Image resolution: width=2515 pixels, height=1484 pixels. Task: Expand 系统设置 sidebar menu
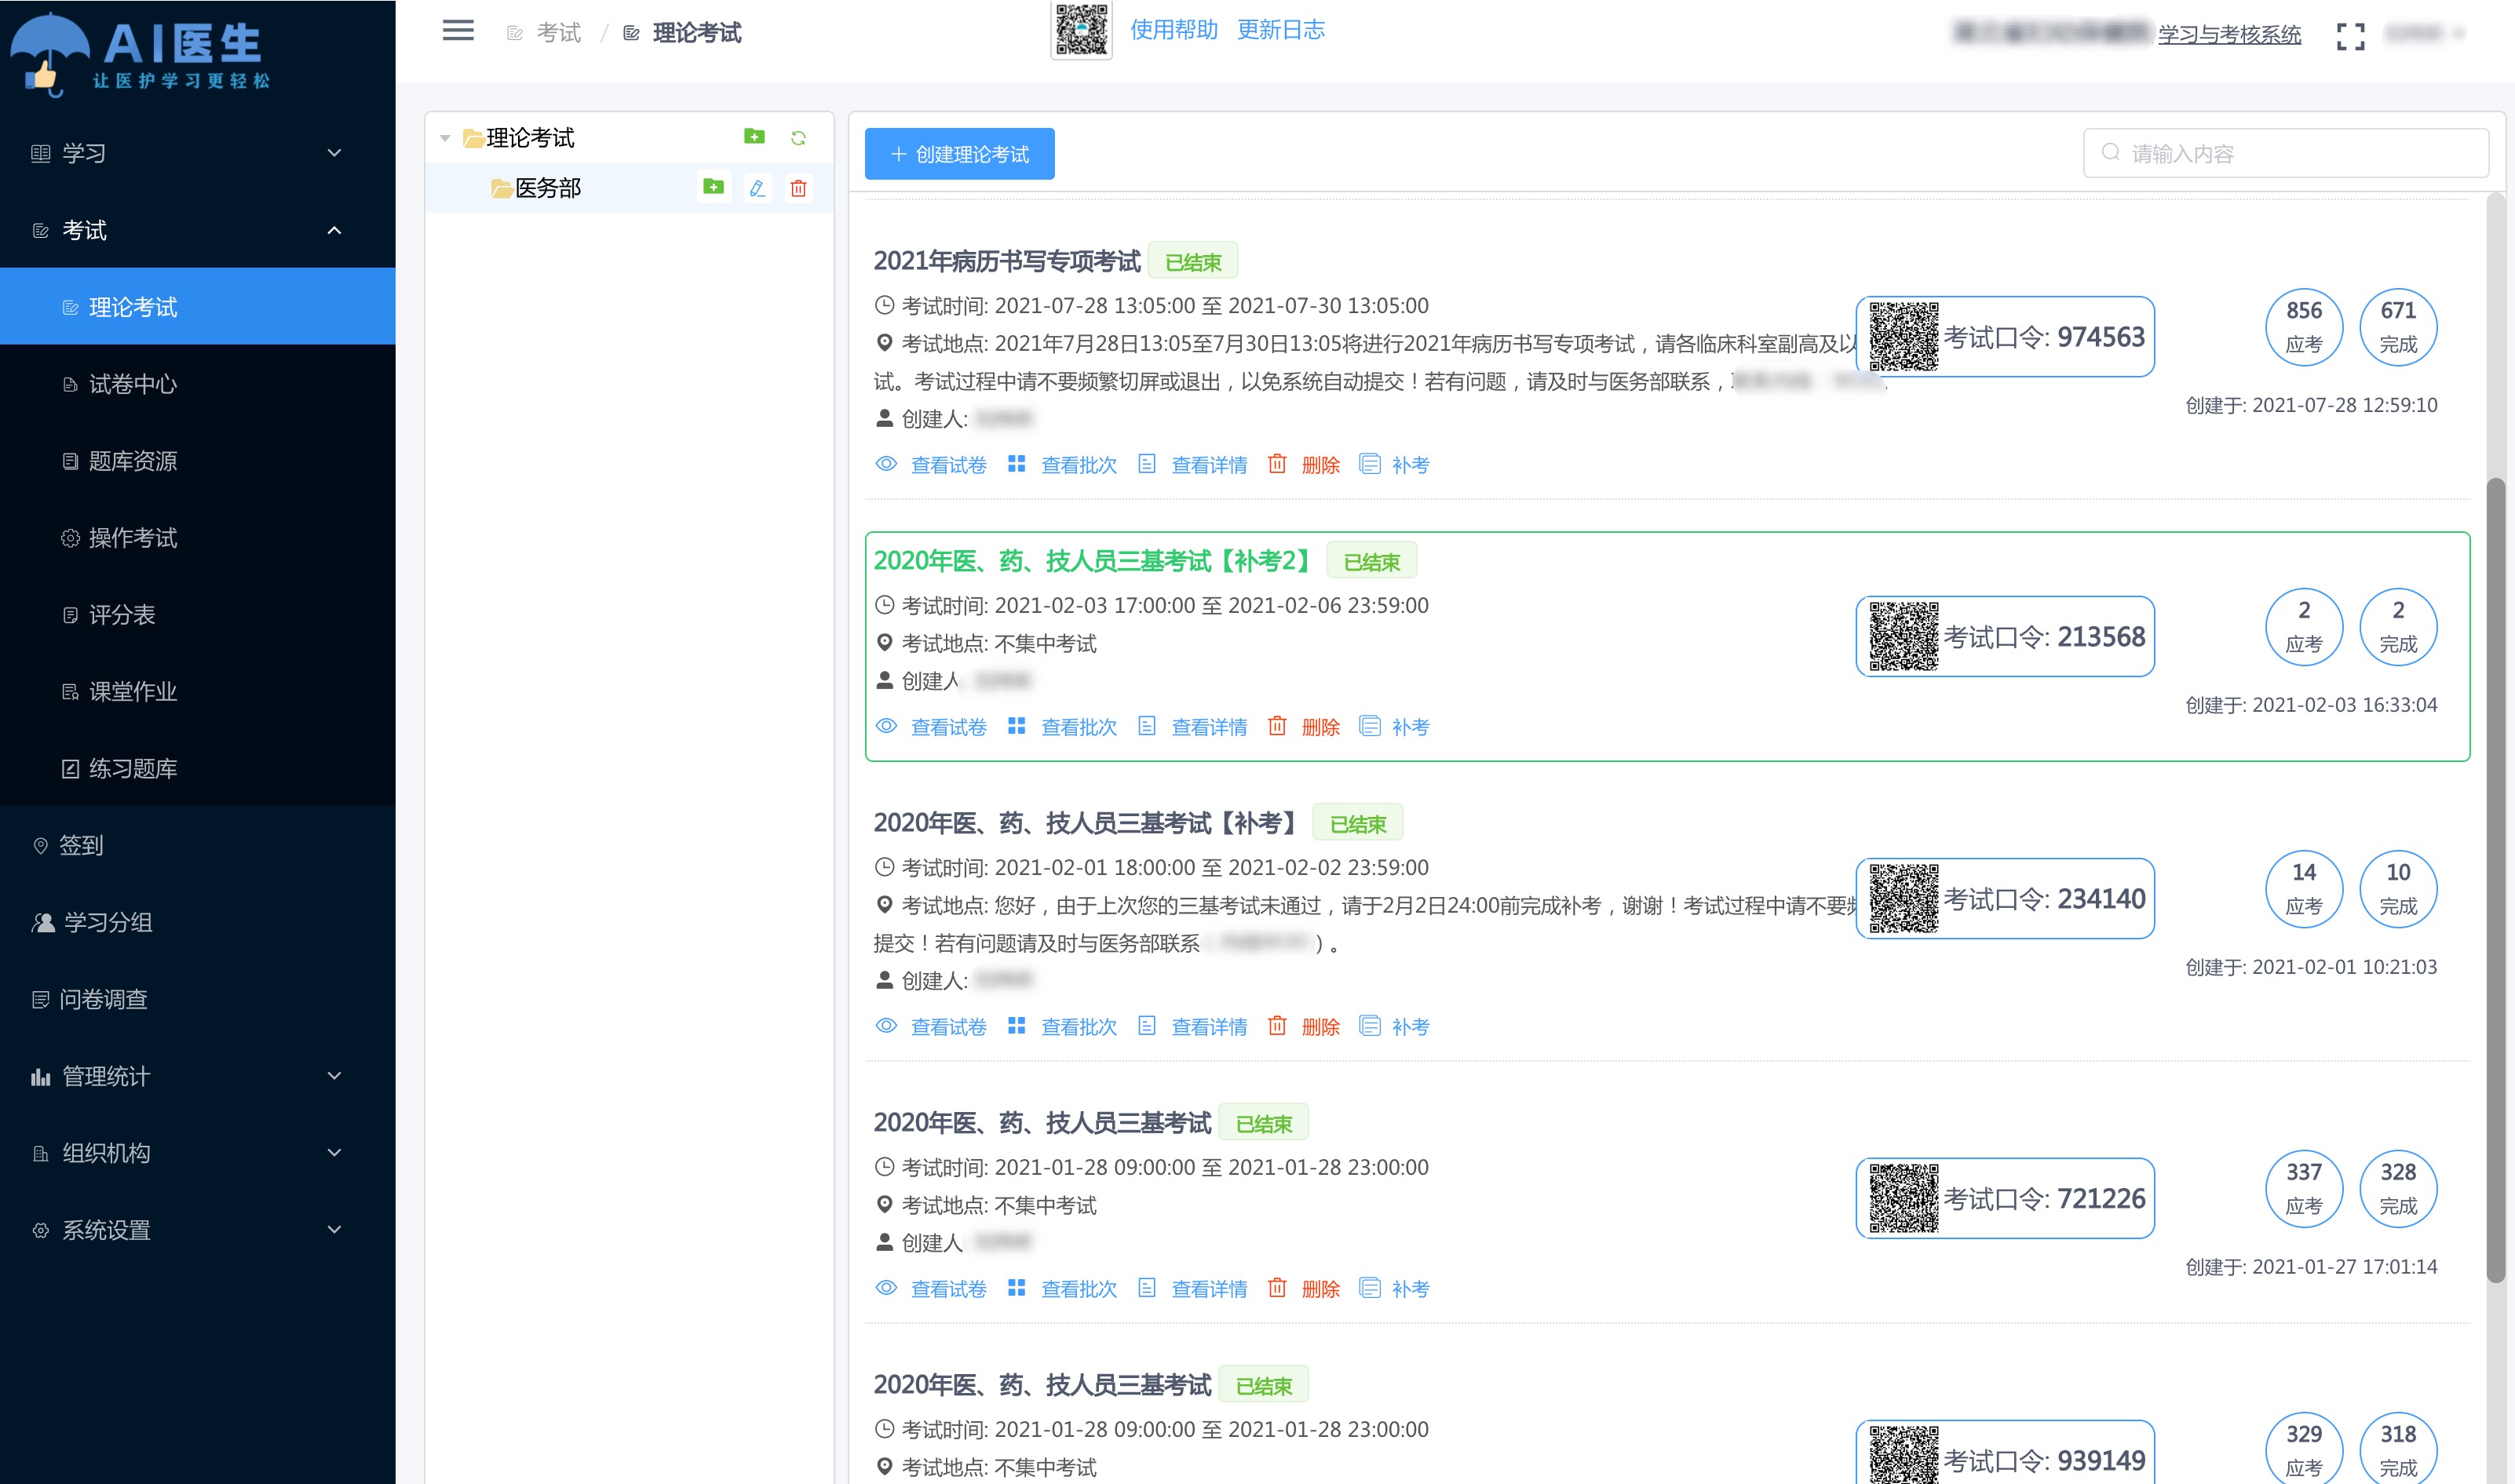pos(198,1231)
